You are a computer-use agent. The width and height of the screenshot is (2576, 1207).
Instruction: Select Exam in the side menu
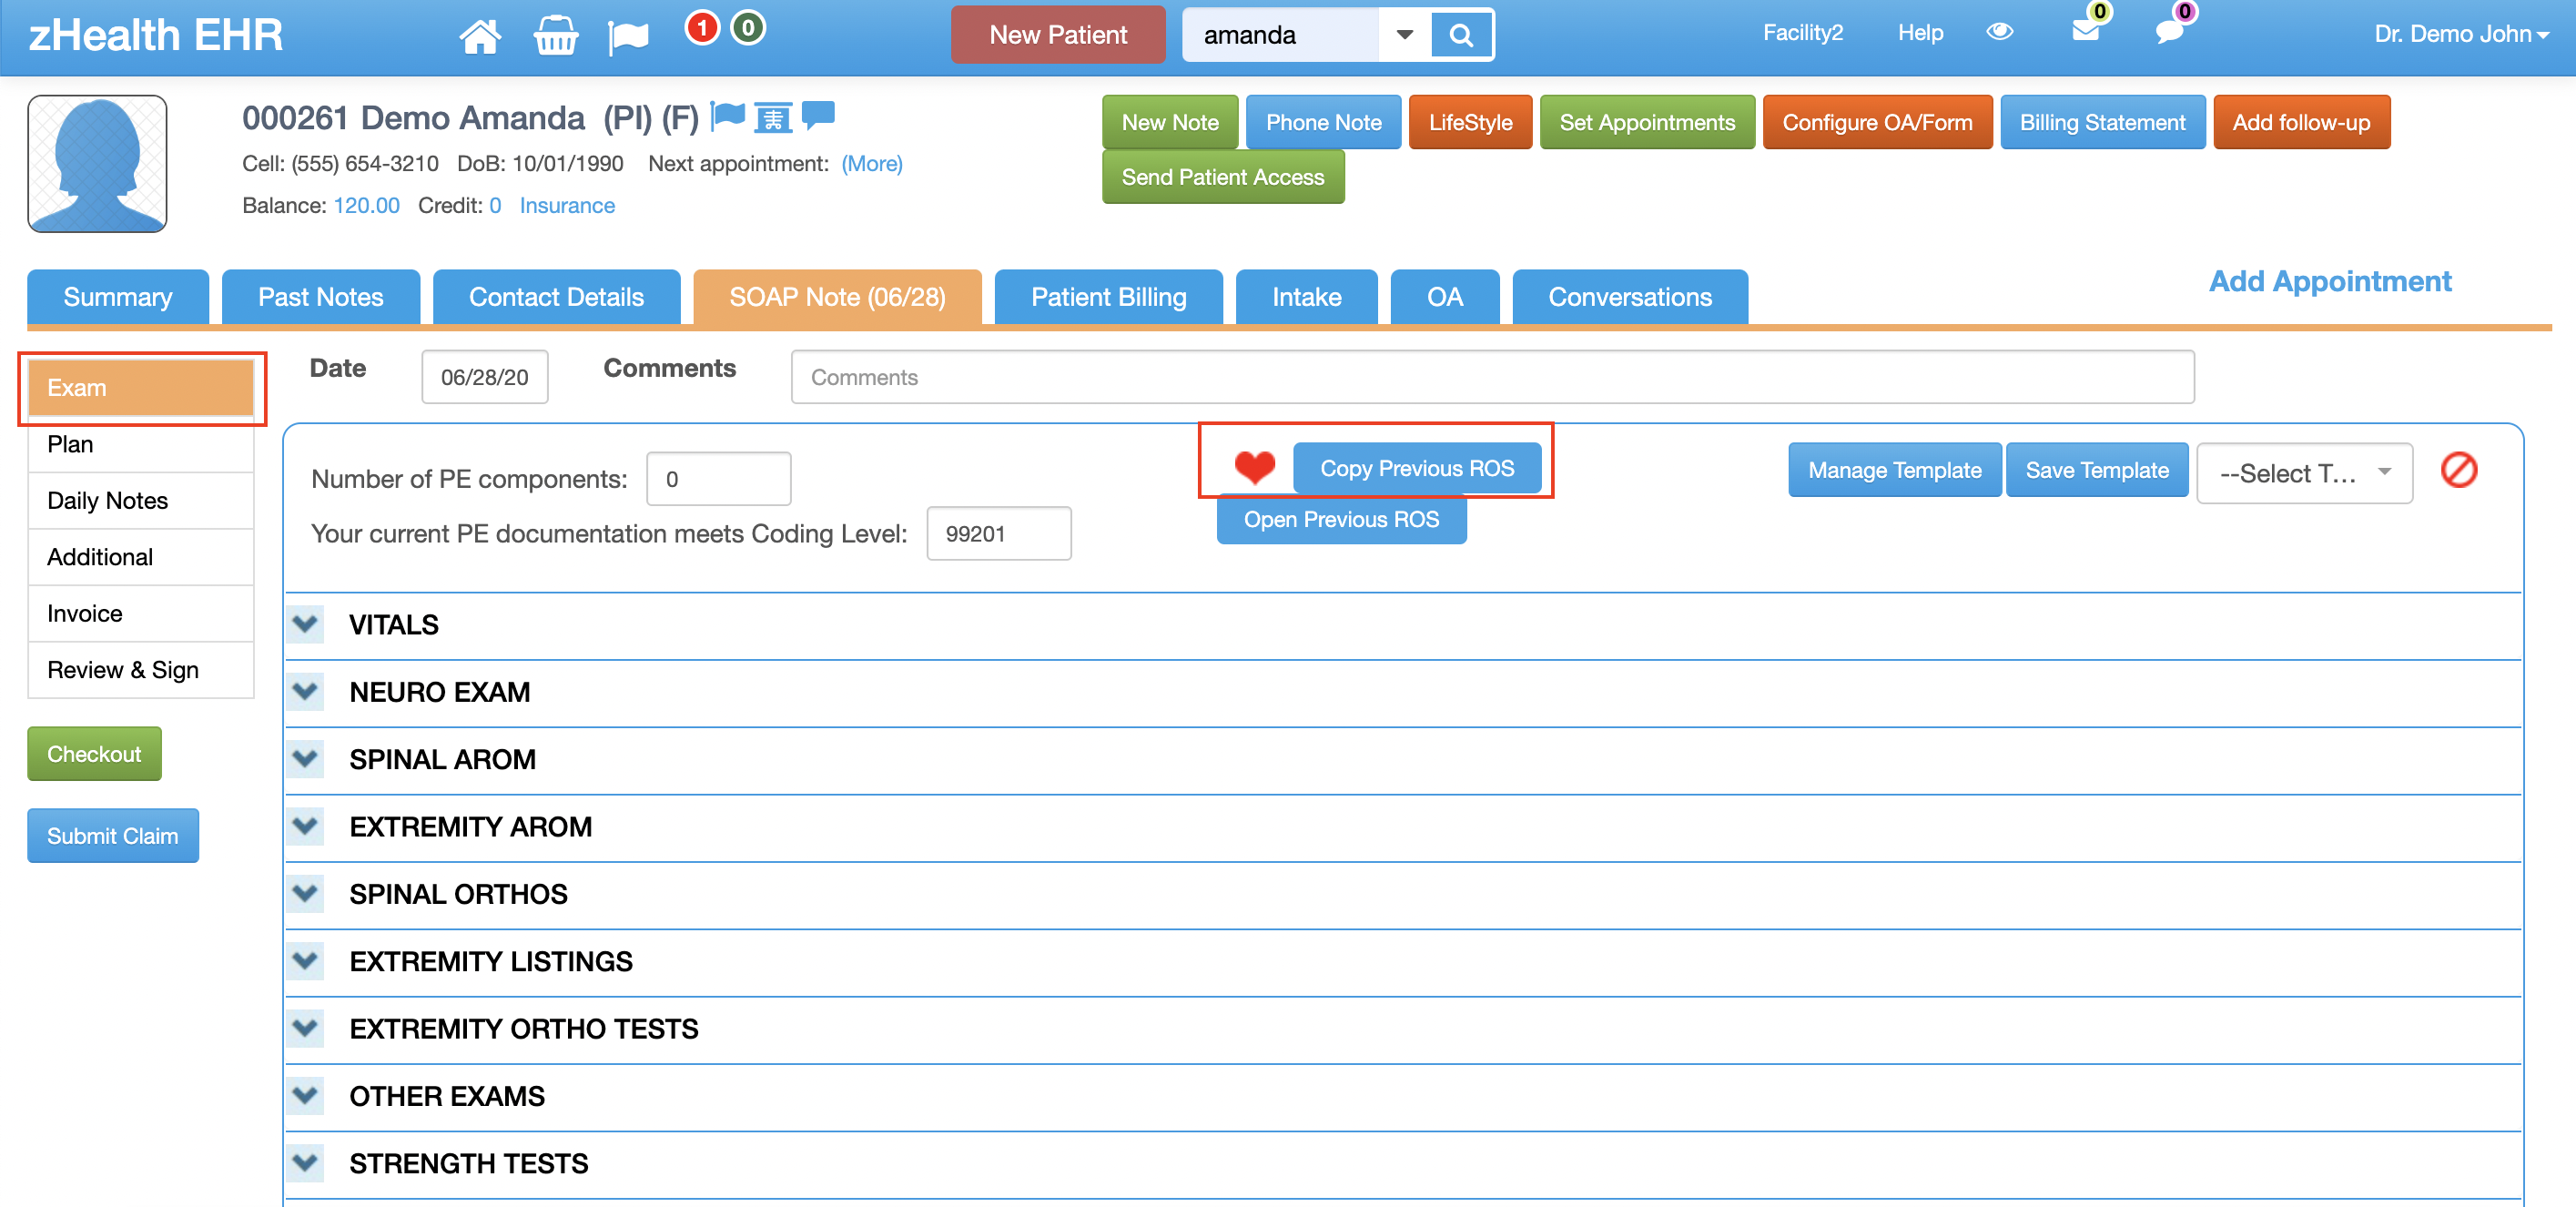coord(141,388)
